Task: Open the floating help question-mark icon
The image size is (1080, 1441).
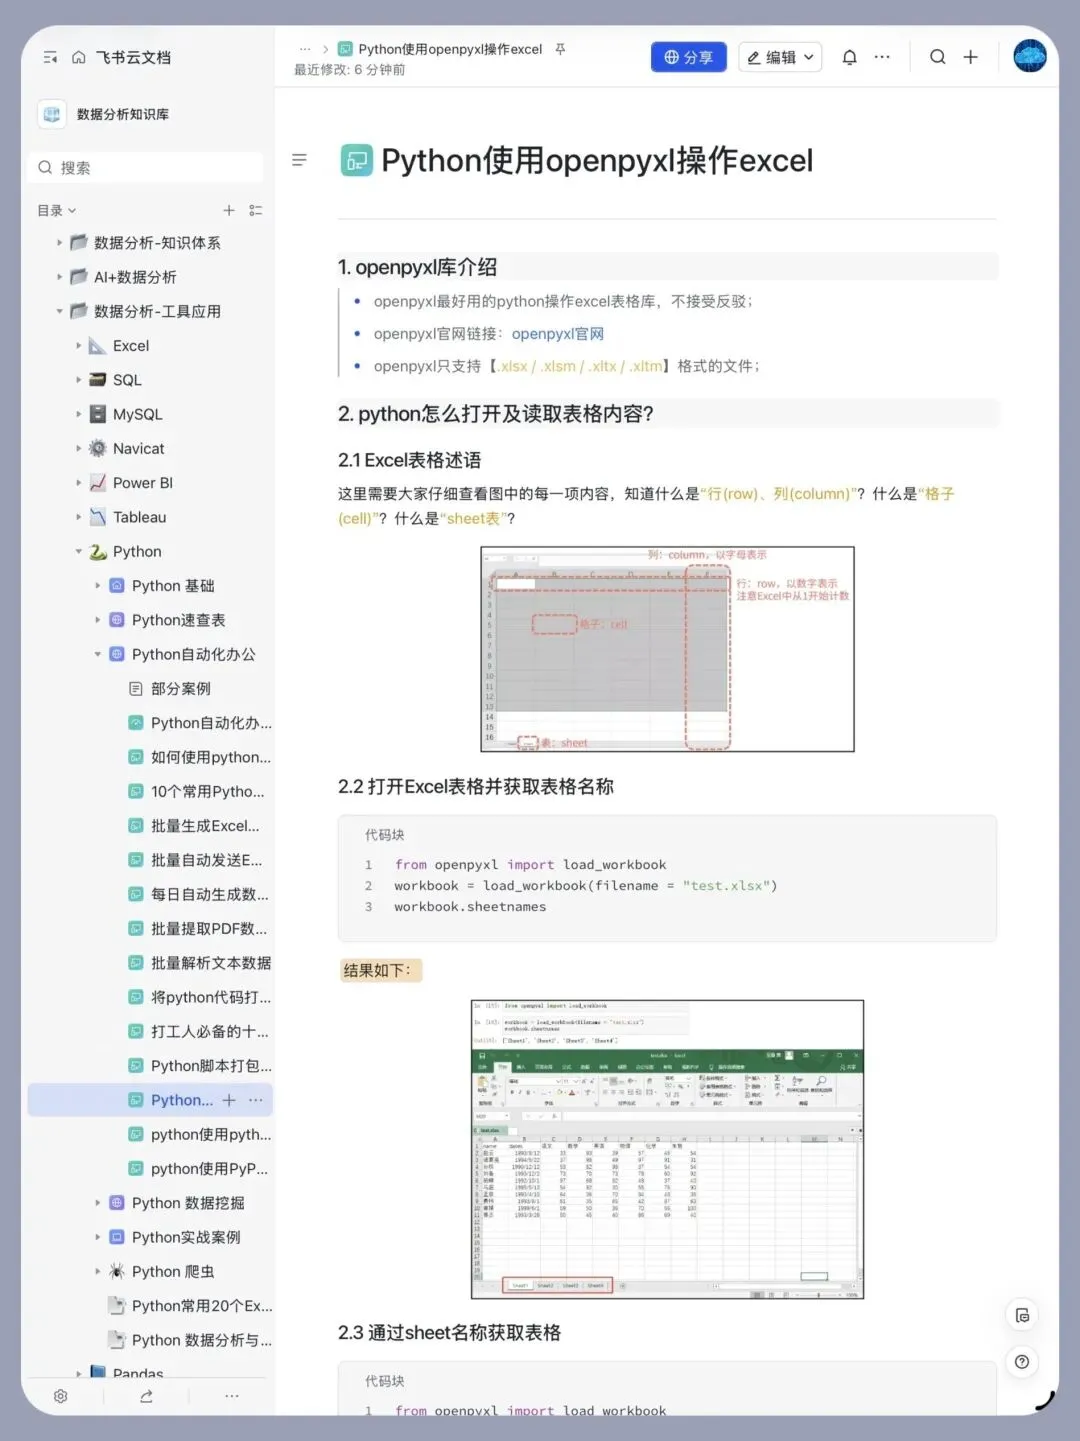Action: [1022, 1361]
